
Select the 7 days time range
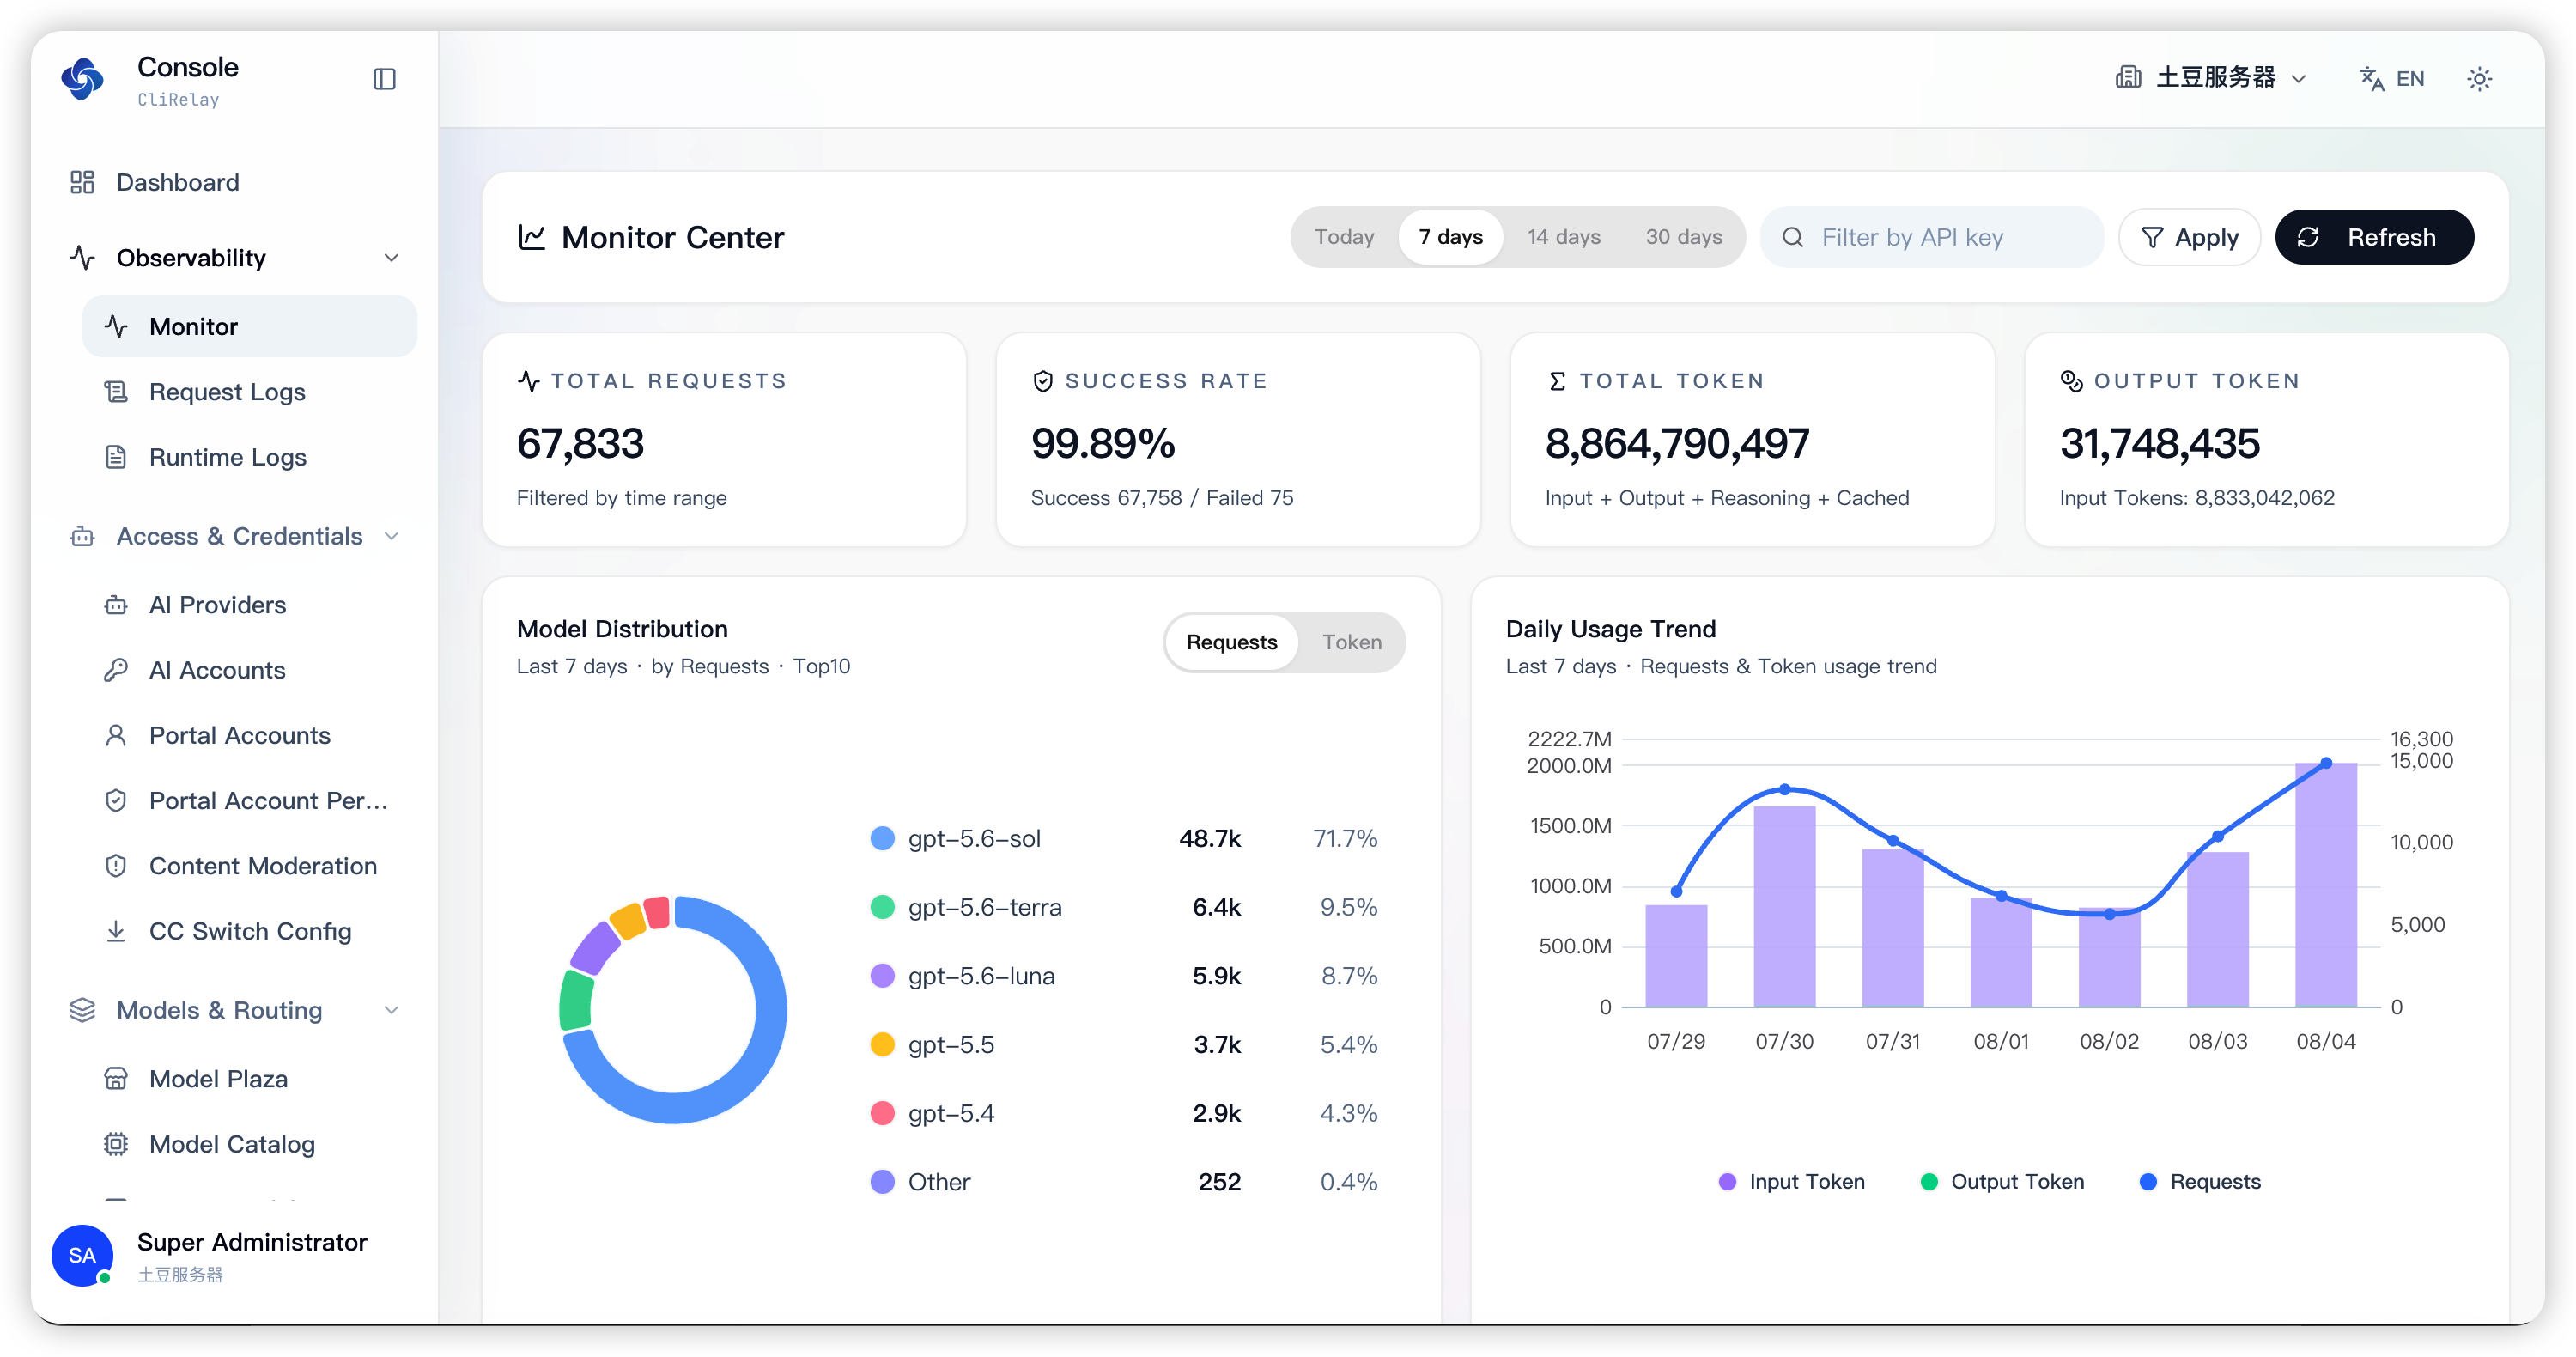(x=1451, y=237)
